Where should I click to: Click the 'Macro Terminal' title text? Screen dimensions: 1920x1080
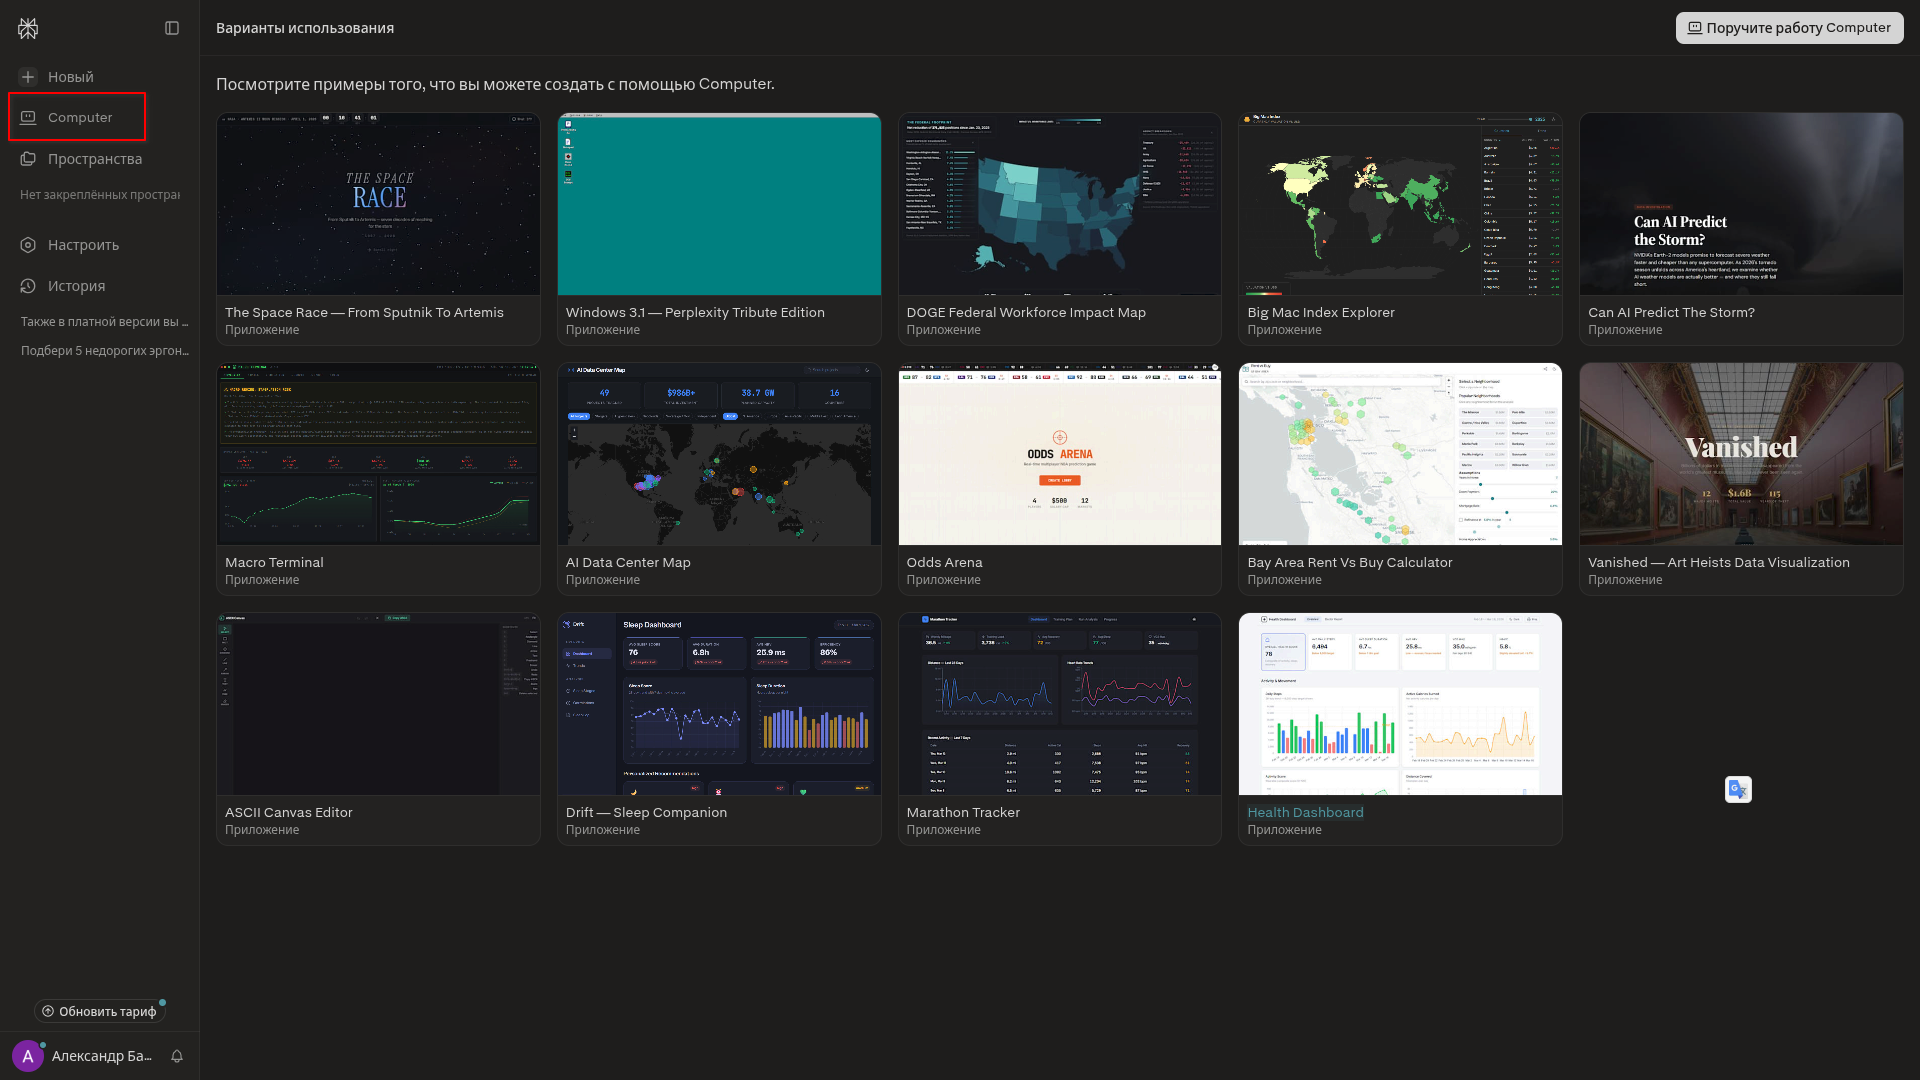coord(274,562)
